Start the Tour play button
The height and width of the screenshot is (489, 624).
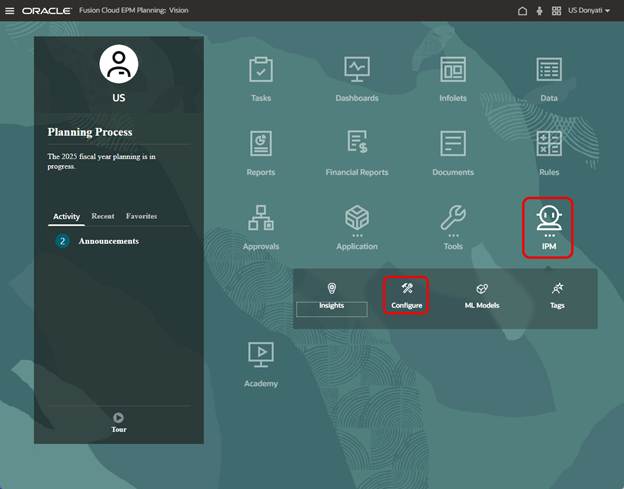(x=119, y=418)
